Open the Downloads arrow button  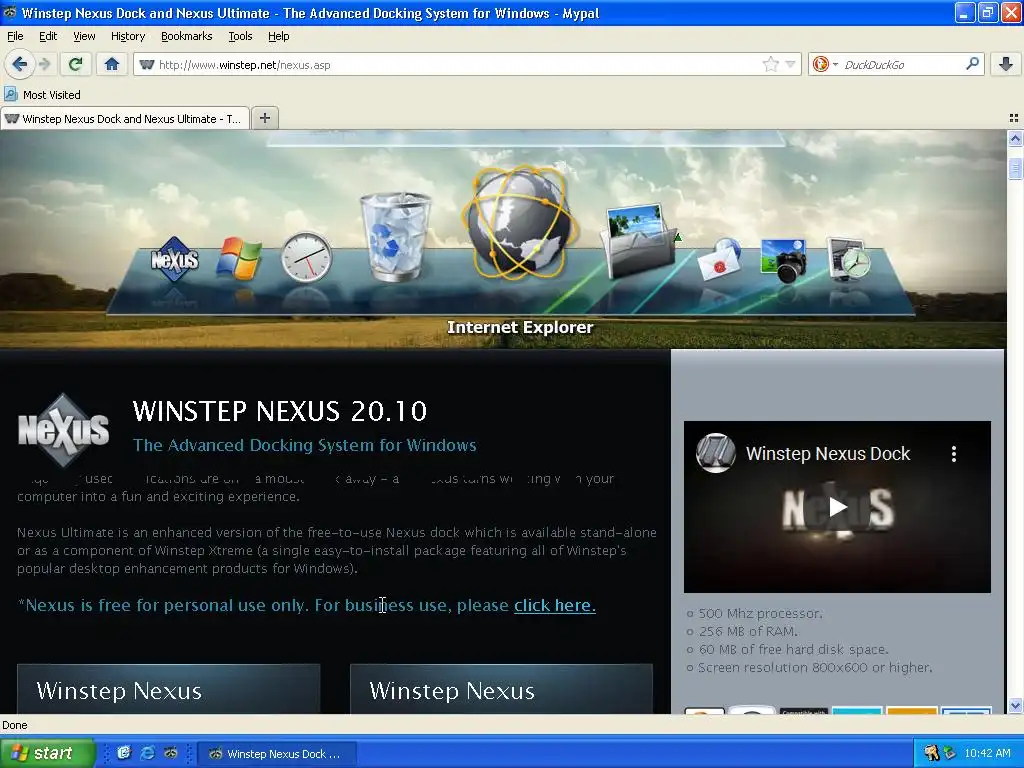[1006, 64]
